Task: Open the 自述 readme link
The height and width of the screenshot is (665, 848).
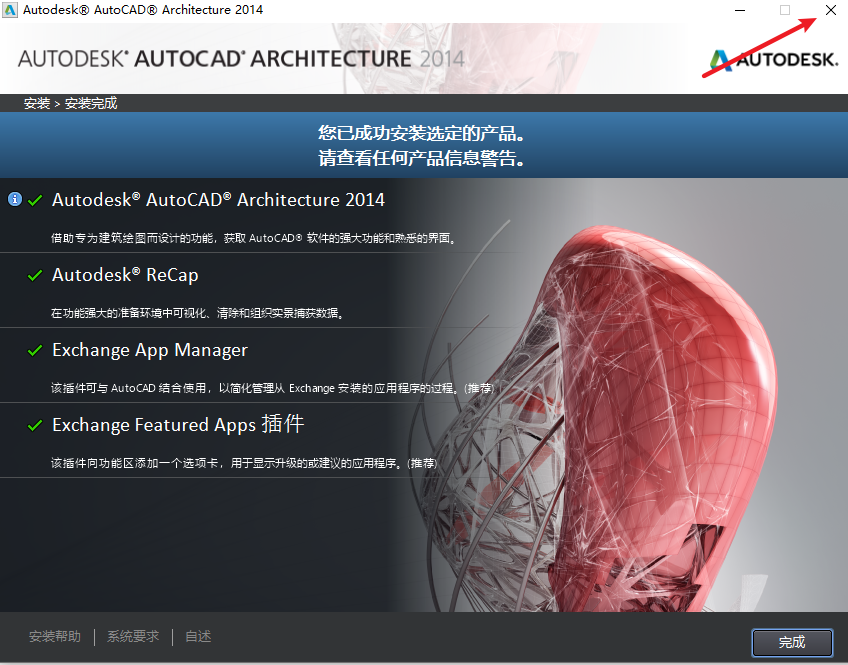Action: [198, 637]
